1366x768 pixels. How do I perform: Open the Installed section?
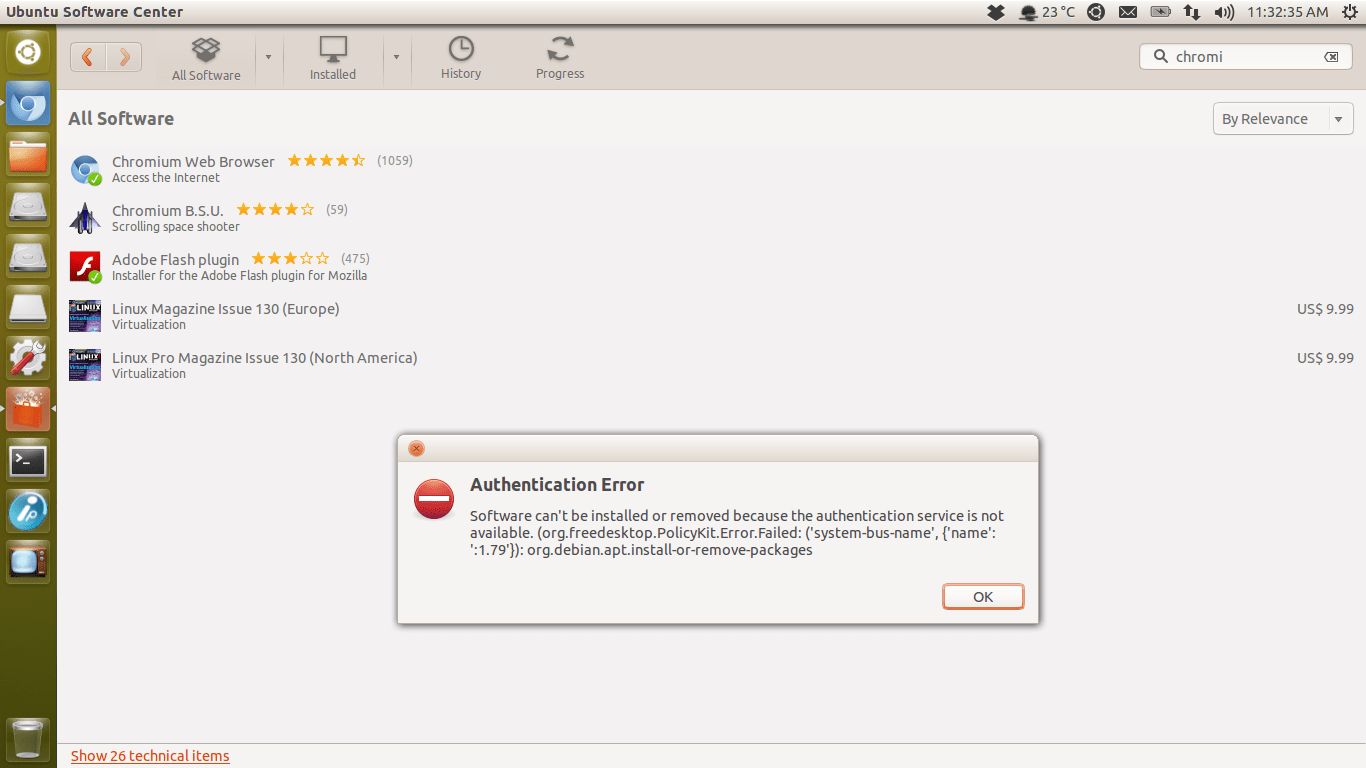tap(333, 60)
